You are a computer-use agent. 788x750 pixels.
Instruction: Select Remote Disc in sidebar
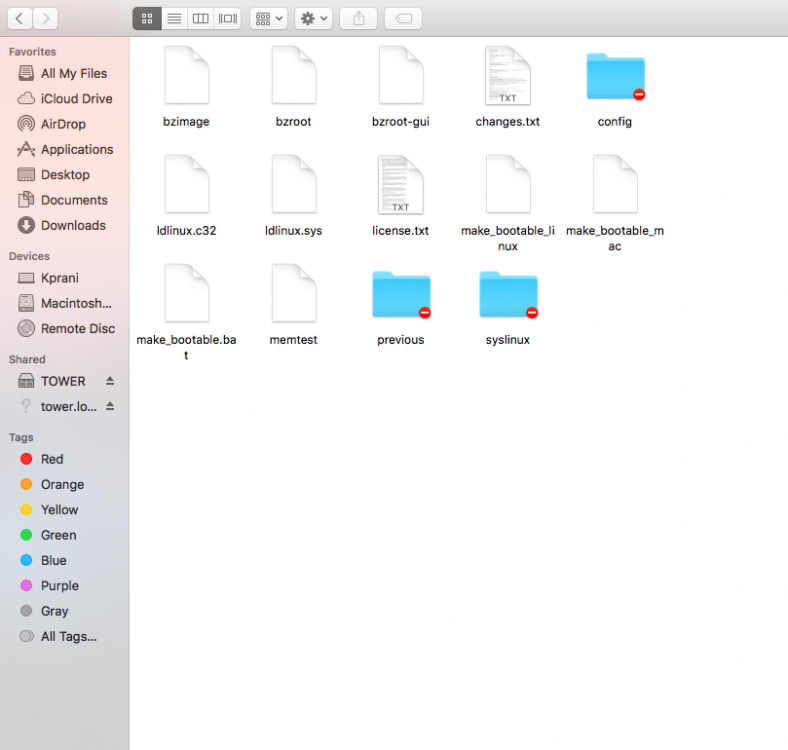pyautogui.click(x=64, y=329)
